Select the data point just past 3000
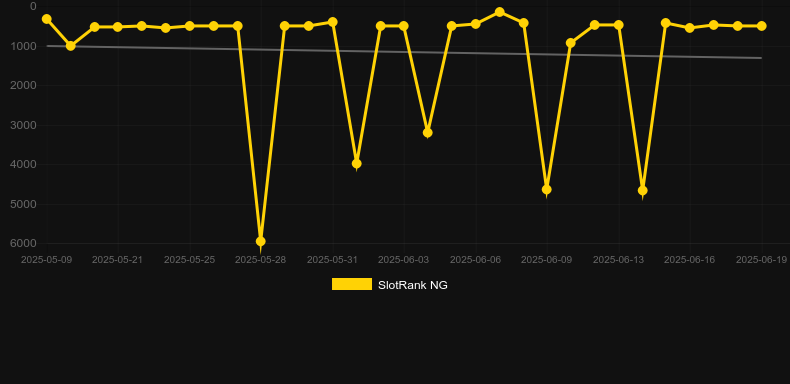 point(427,133)
